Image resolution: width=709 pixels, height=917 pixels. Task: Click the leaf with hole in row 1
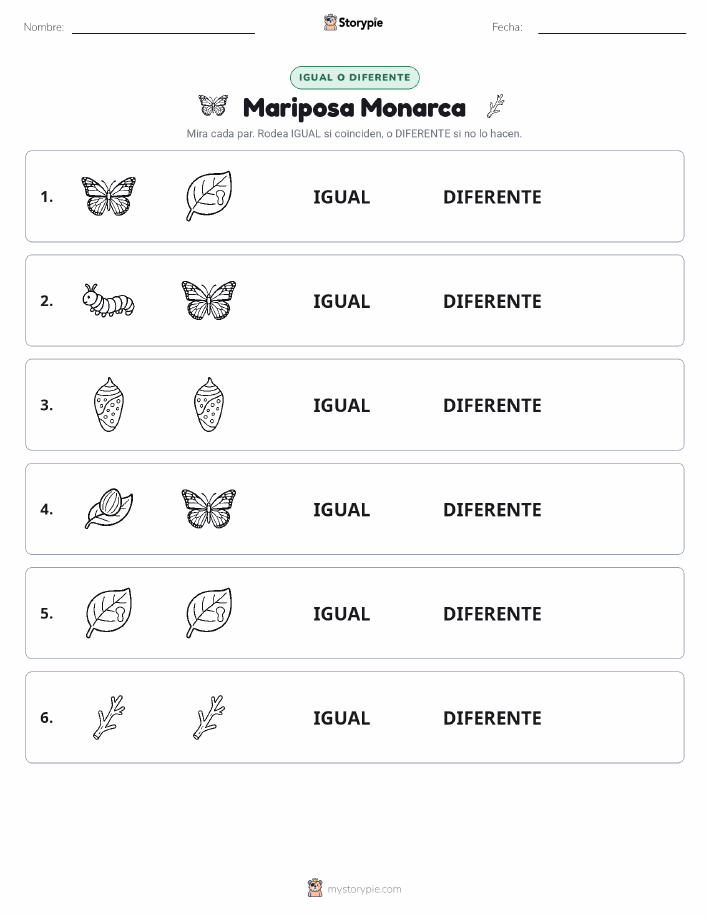click(209, 196)
